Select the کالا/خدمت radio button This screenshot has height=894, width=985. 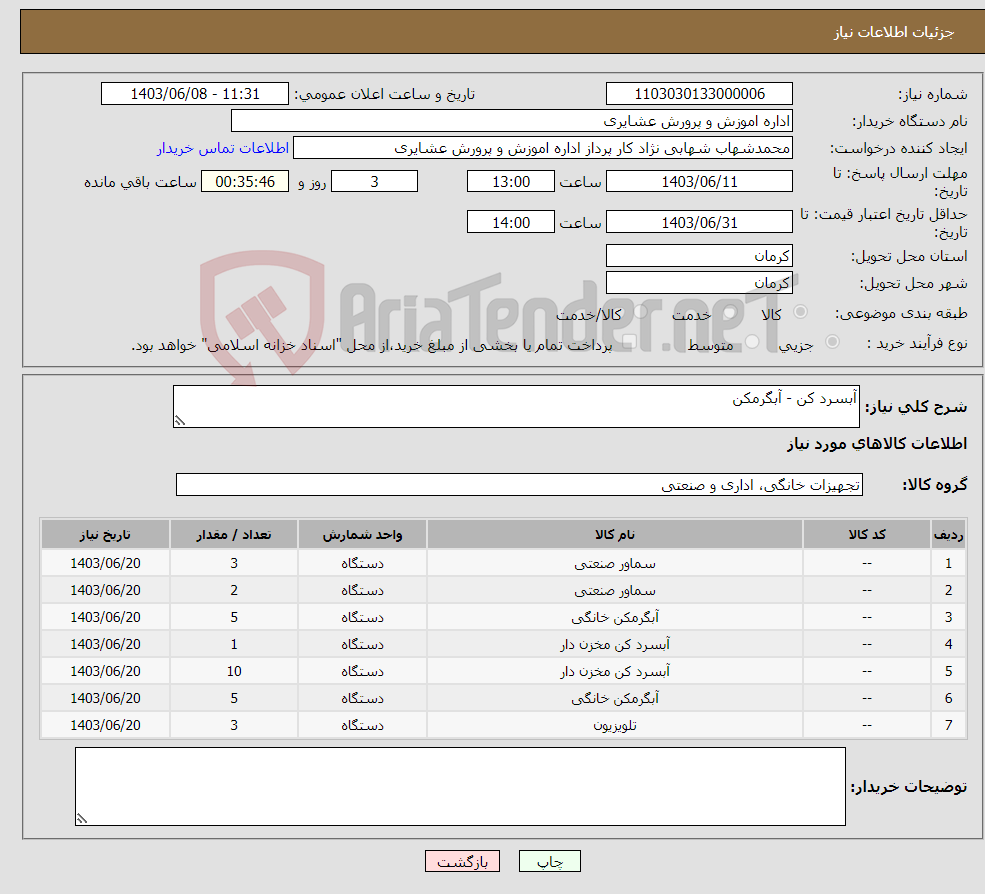click(x=640, y=312)
